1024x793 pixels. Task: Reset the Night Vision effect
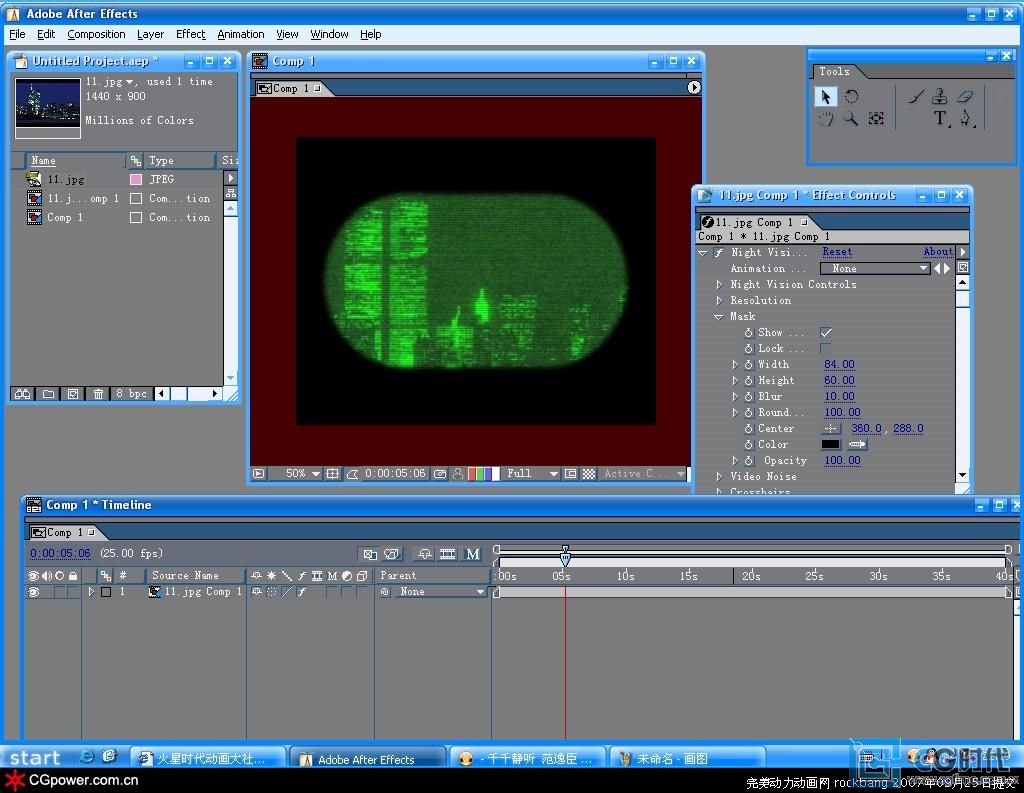(837, 252)
